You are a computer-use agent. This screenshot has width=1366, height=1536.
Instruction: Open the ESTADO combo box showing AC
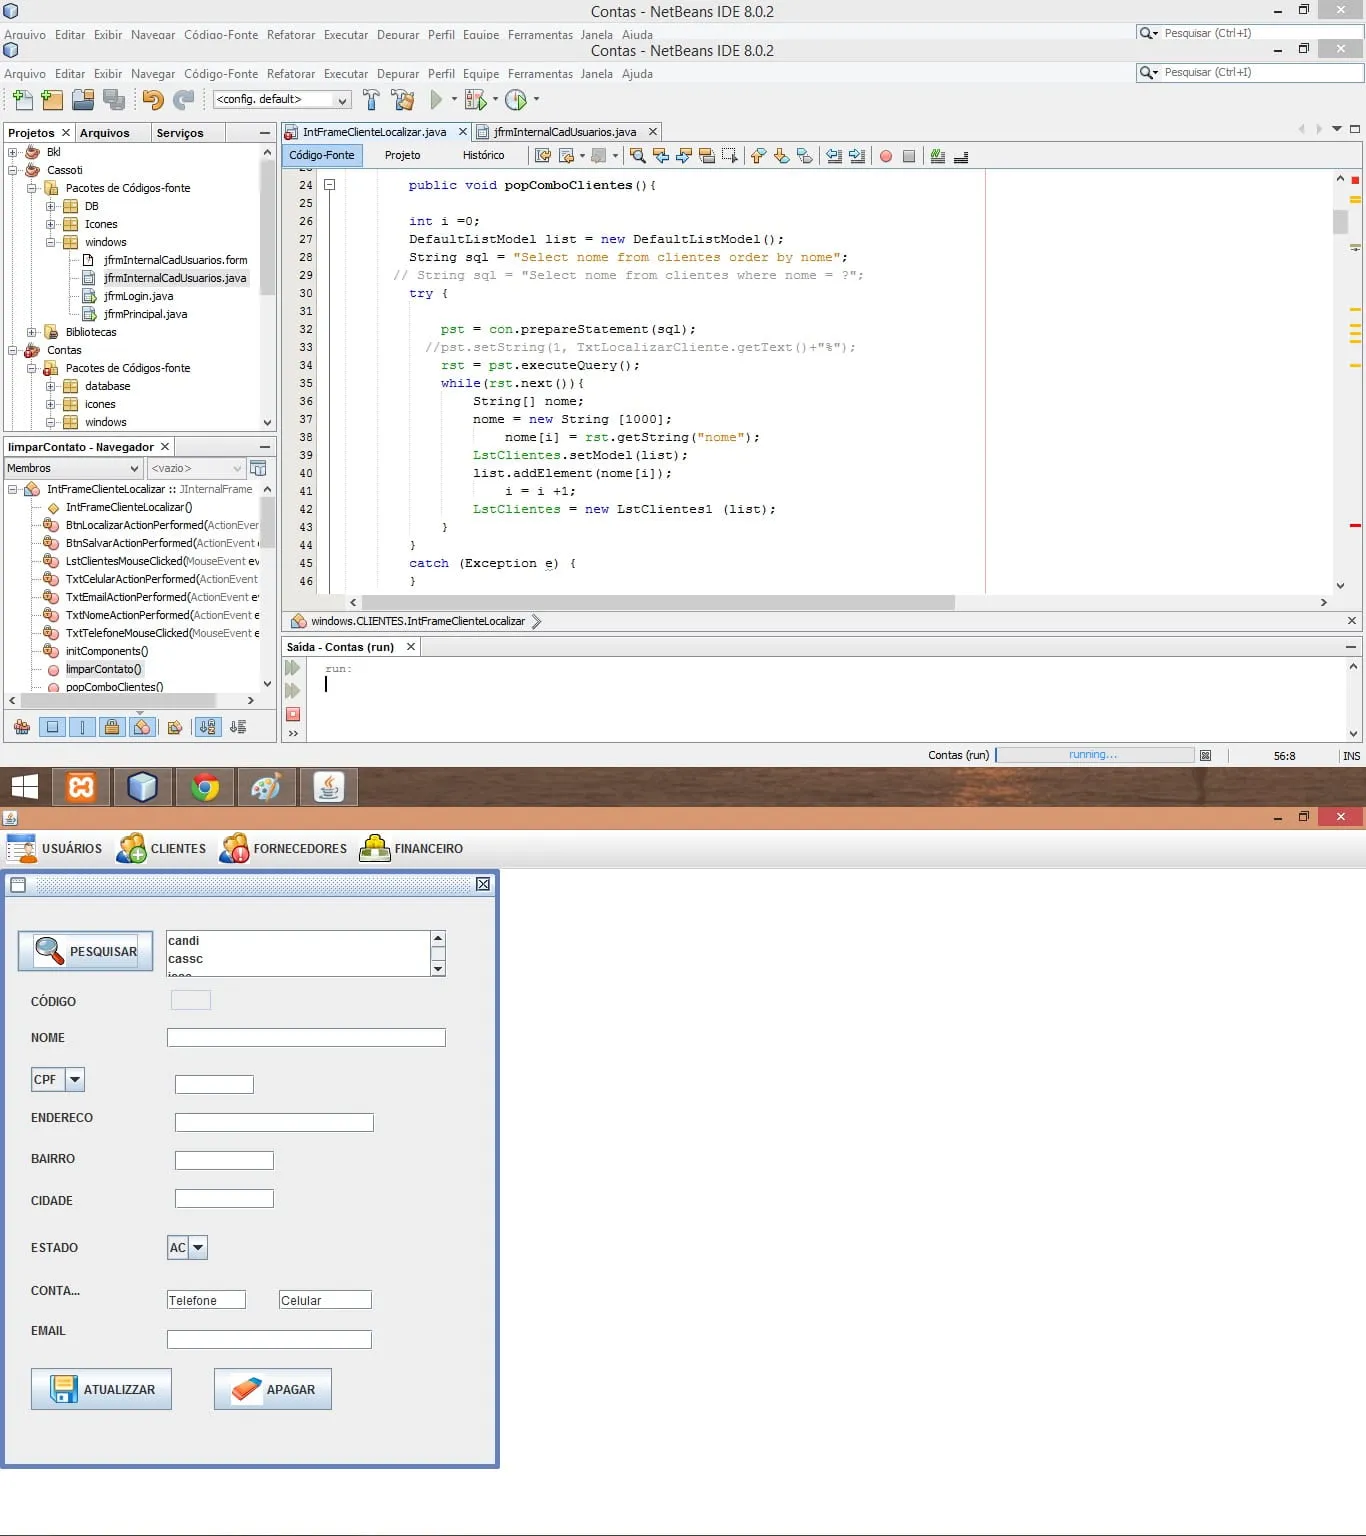click(x=198, y=1247)
